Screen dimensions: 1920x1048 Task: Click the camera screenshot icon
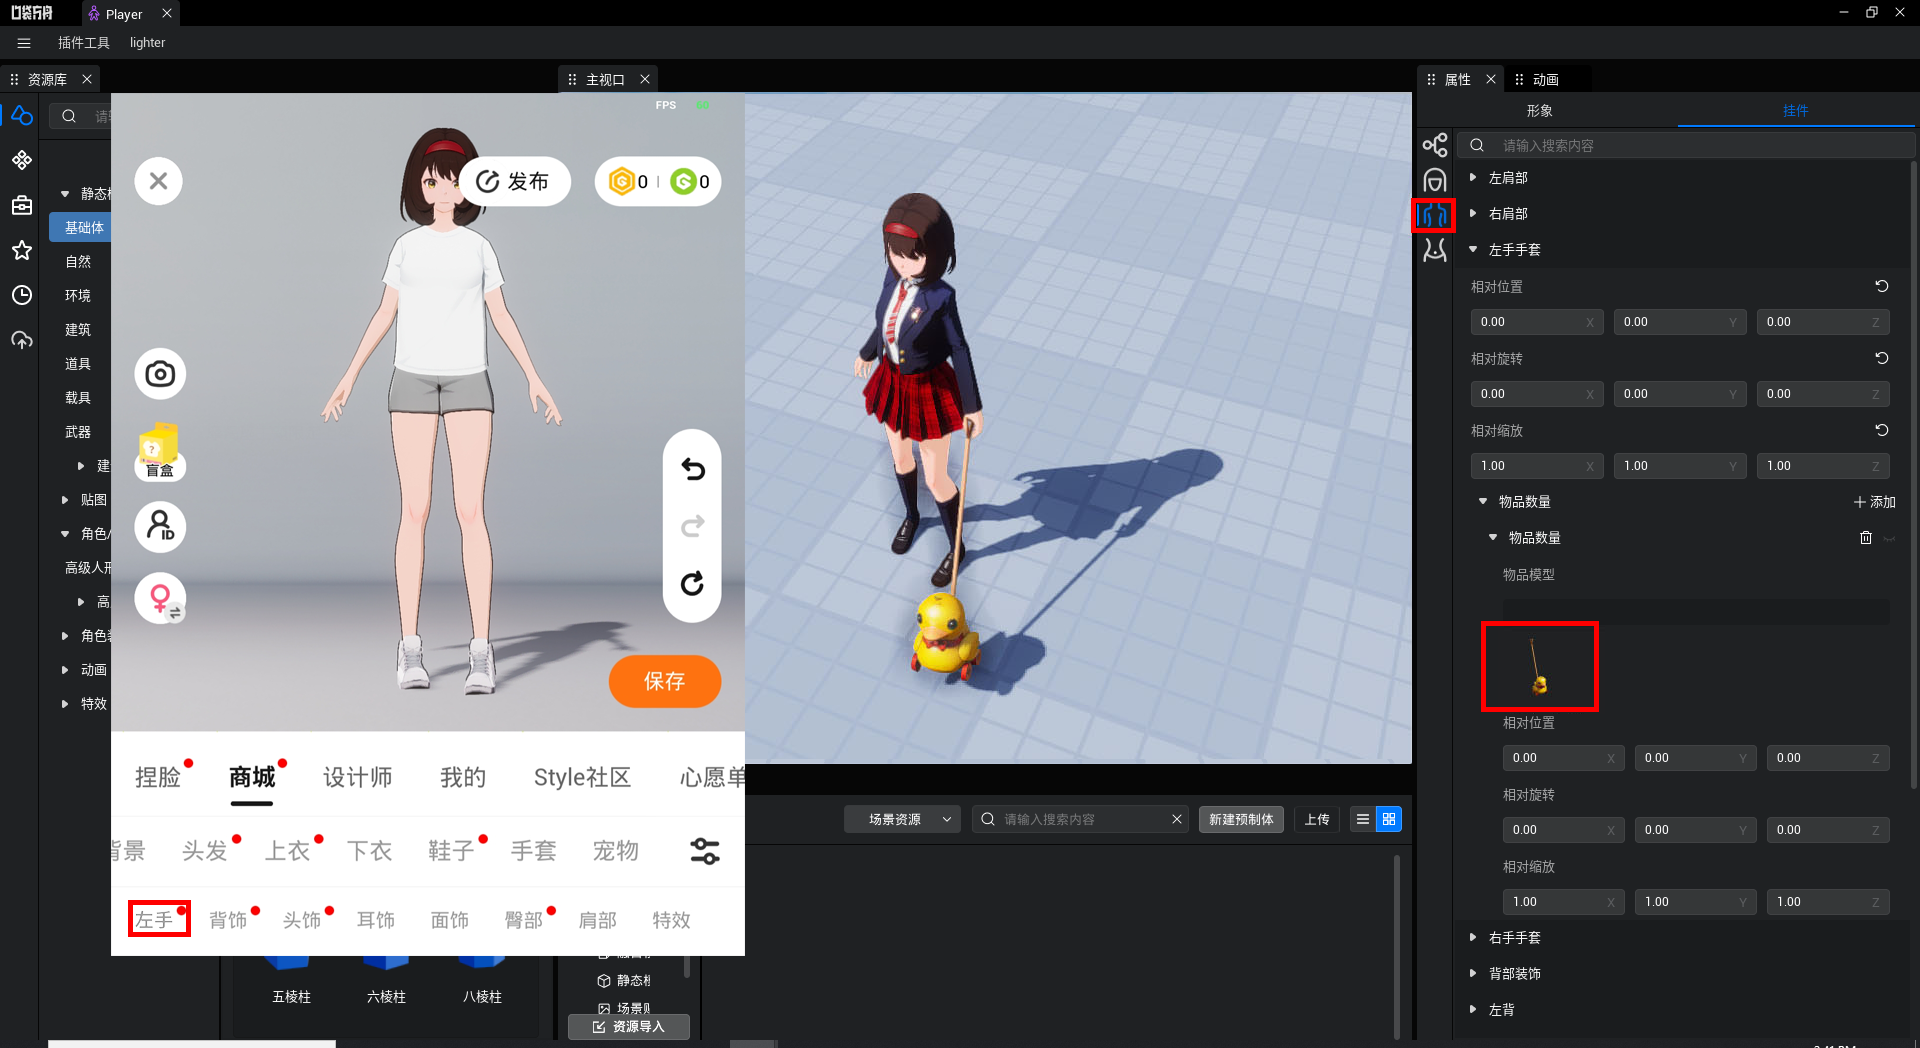pyautogui.click(x=160, y=374)
